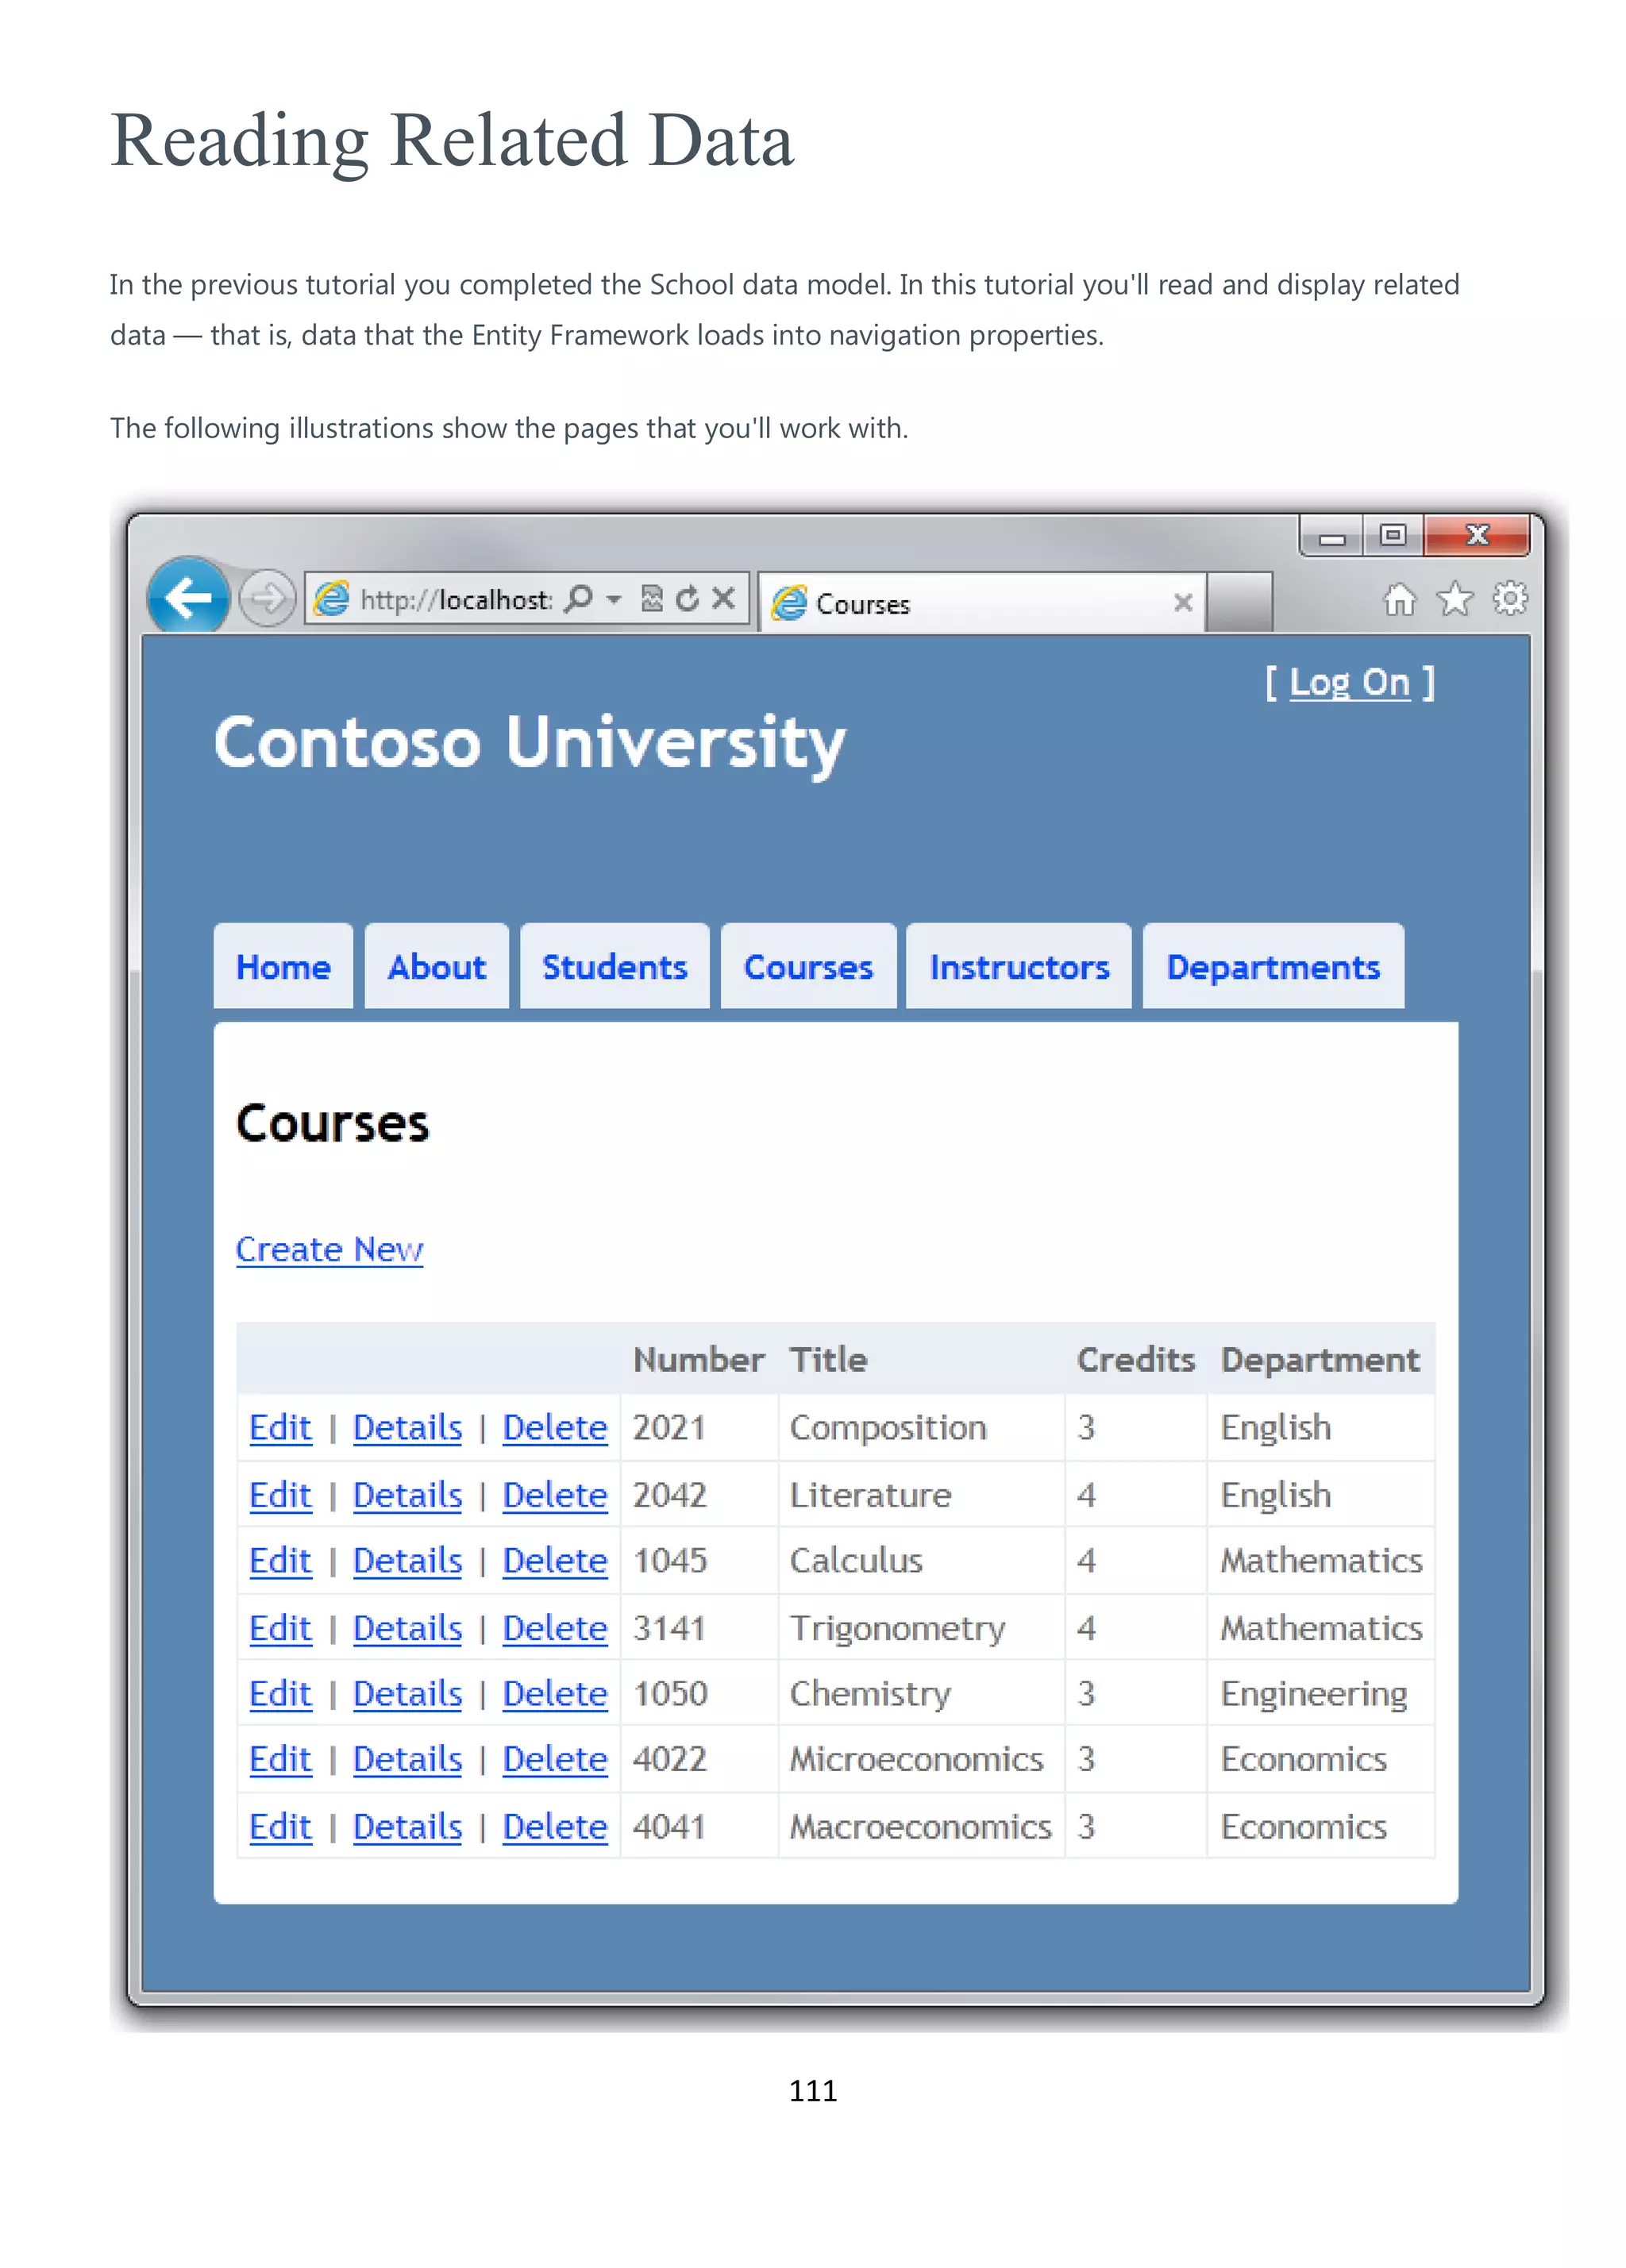Screen dimensions: 1626x2268
Task: Click the refresh page icon
Action: pos(687,599)
